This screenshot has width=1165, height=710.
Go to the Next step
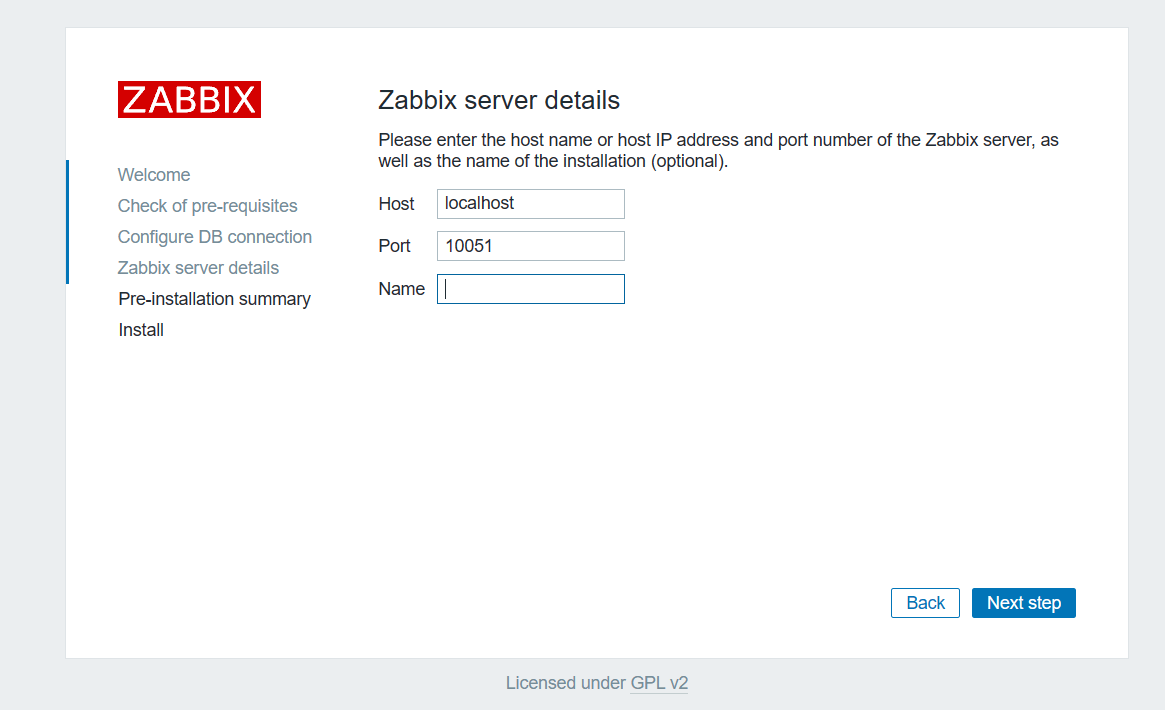[1023, 603]
